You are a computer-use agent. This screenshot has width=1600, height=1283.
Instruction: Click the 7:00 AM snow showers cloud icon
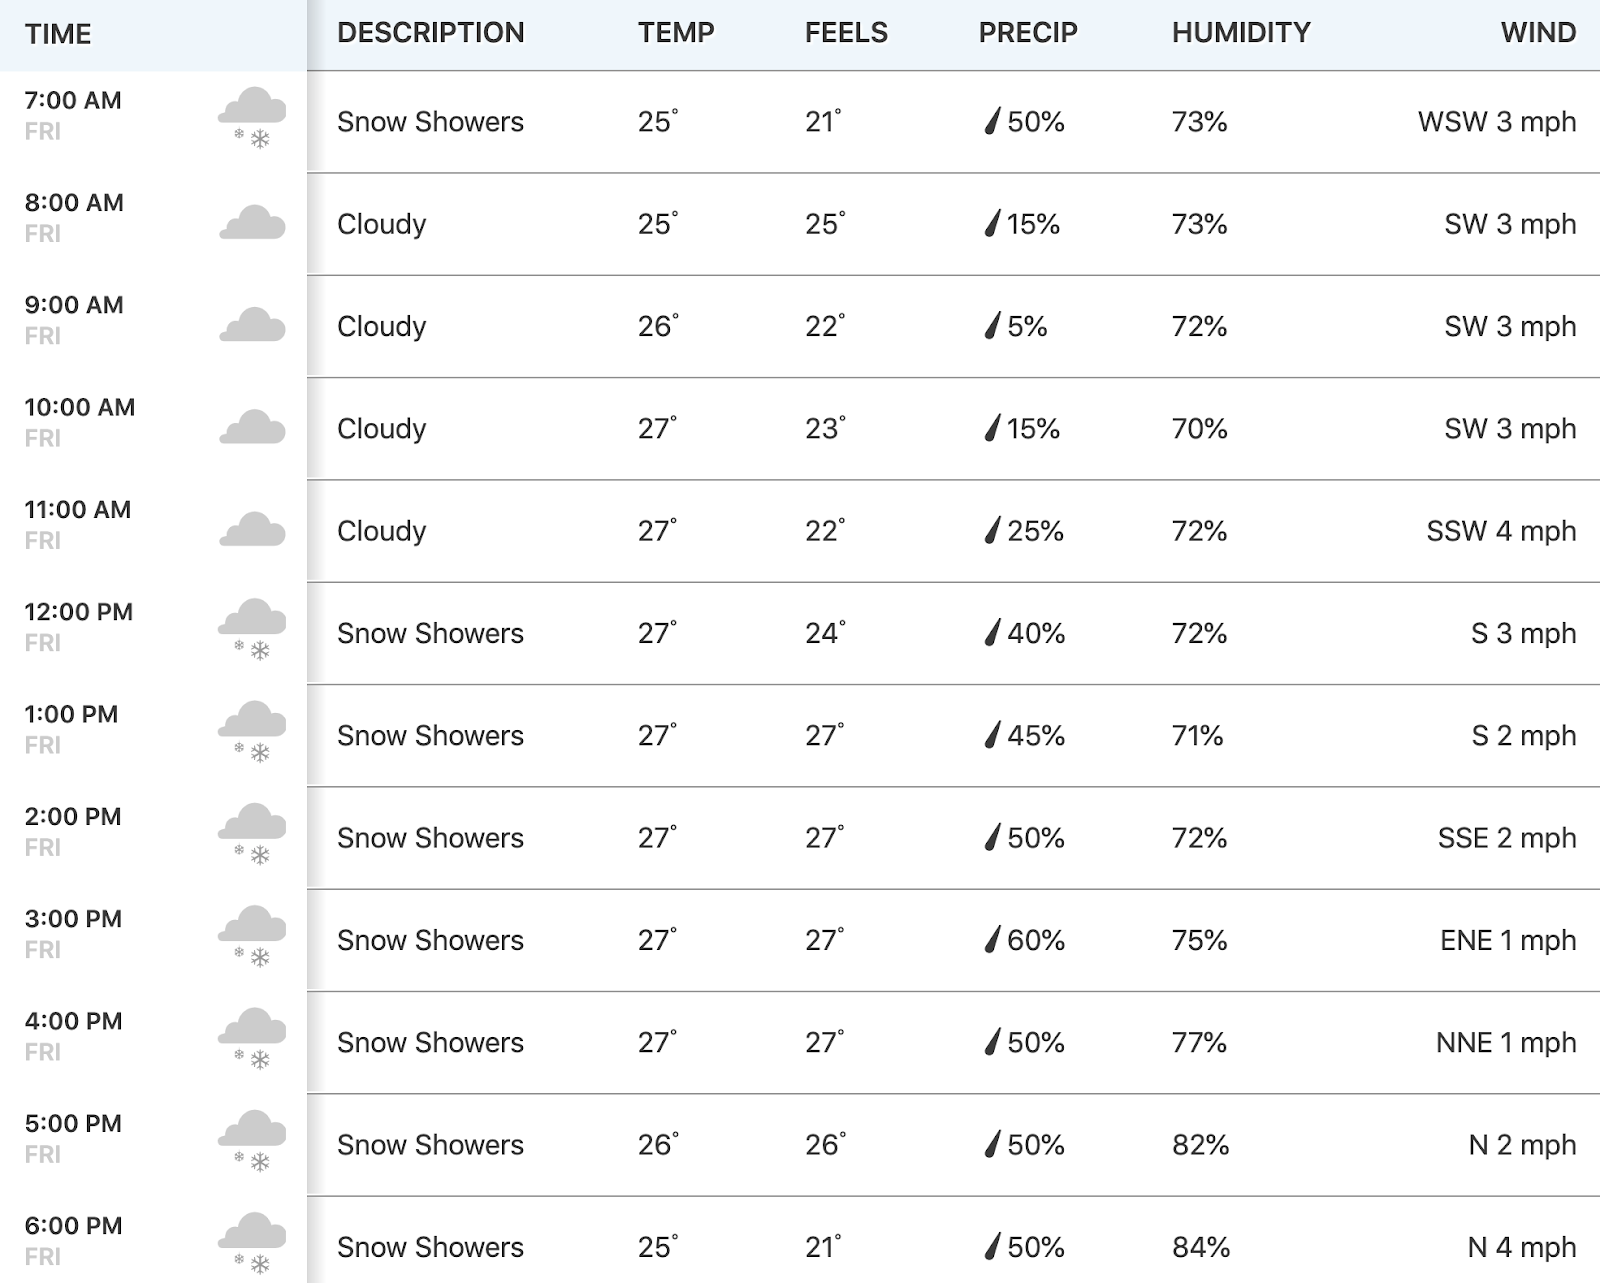coord(252,118)
